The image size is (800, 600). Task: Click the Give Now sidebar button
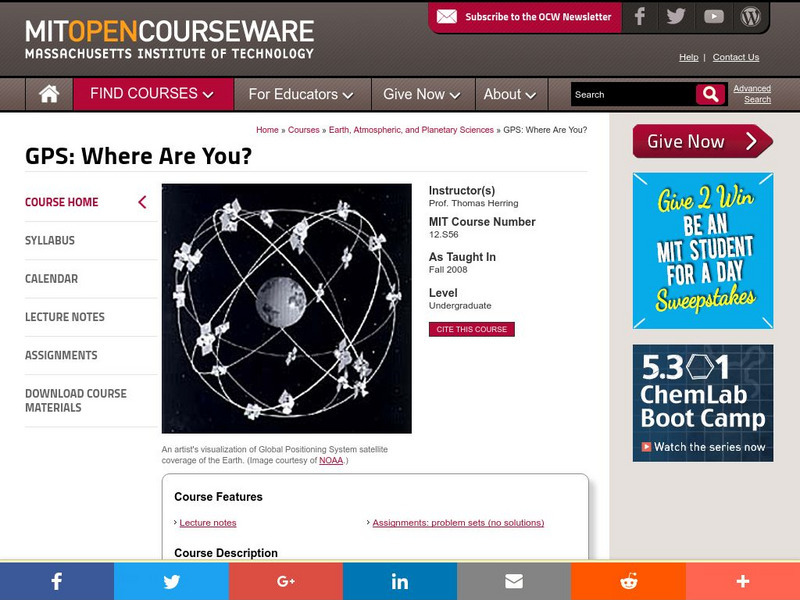703,141
